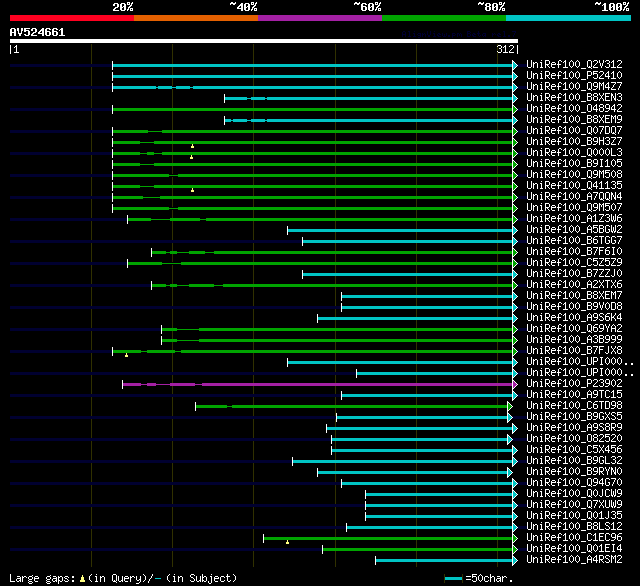Select the UniRef100_B9GXS5 label

(x=574, y=417)
